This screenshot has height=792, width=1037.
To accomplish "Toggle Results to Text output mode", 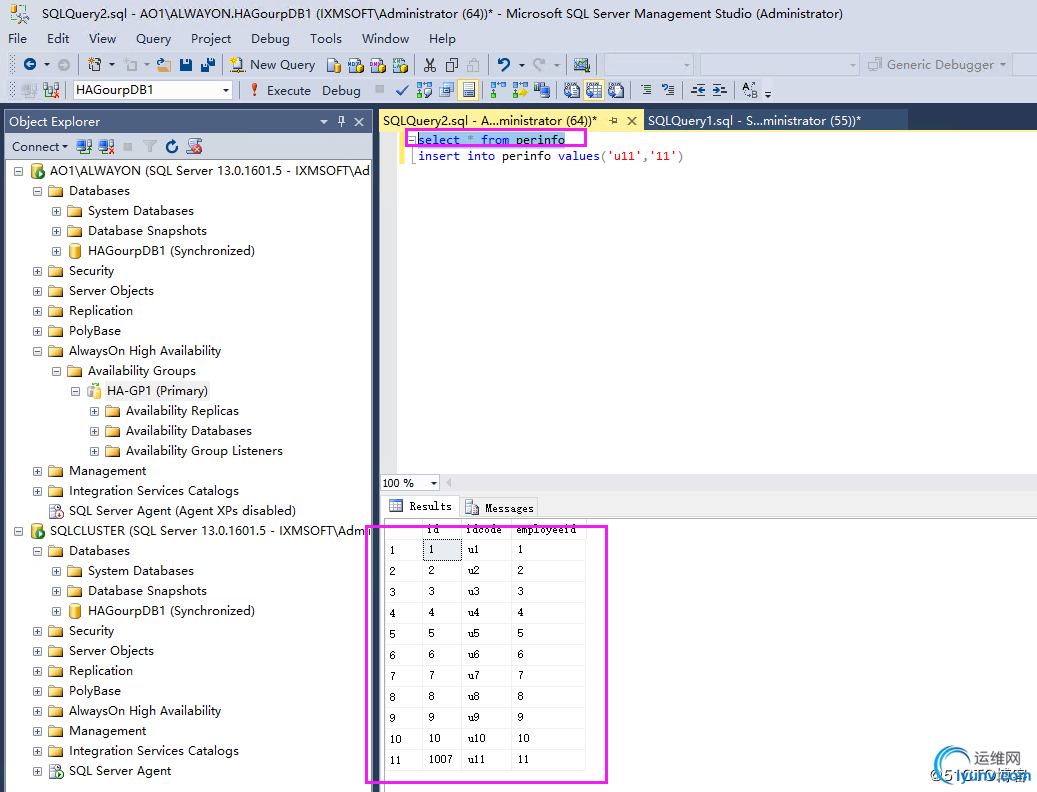I will [x=571, y=90].
